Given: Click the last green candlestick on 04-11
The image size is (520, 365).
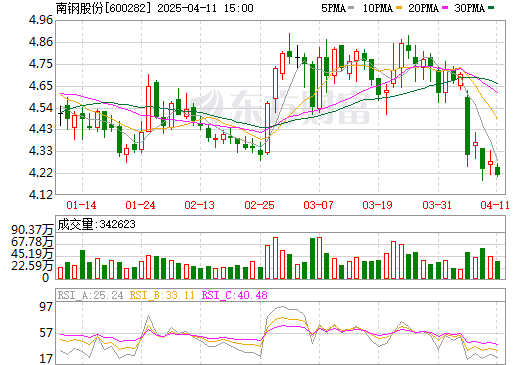Looking at the screenshot, I should click(497, 171).
